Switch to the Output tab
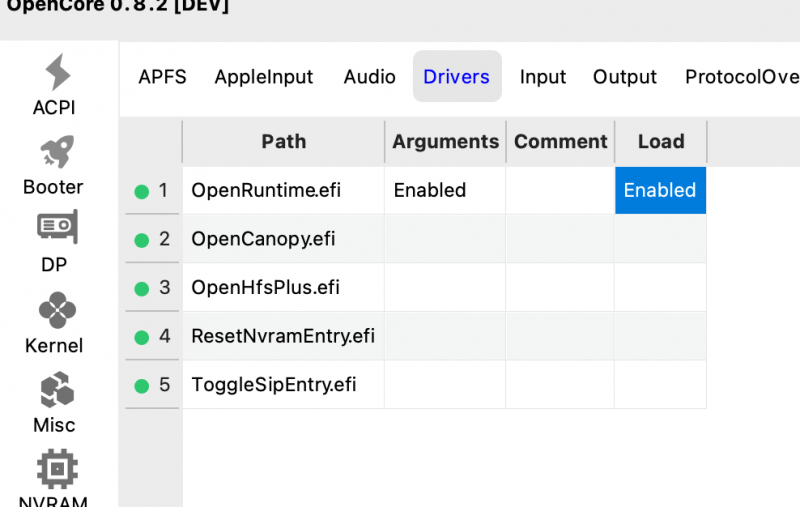This screenshot has width=800, height=507. pyautogui.click(x=625, y=77)
